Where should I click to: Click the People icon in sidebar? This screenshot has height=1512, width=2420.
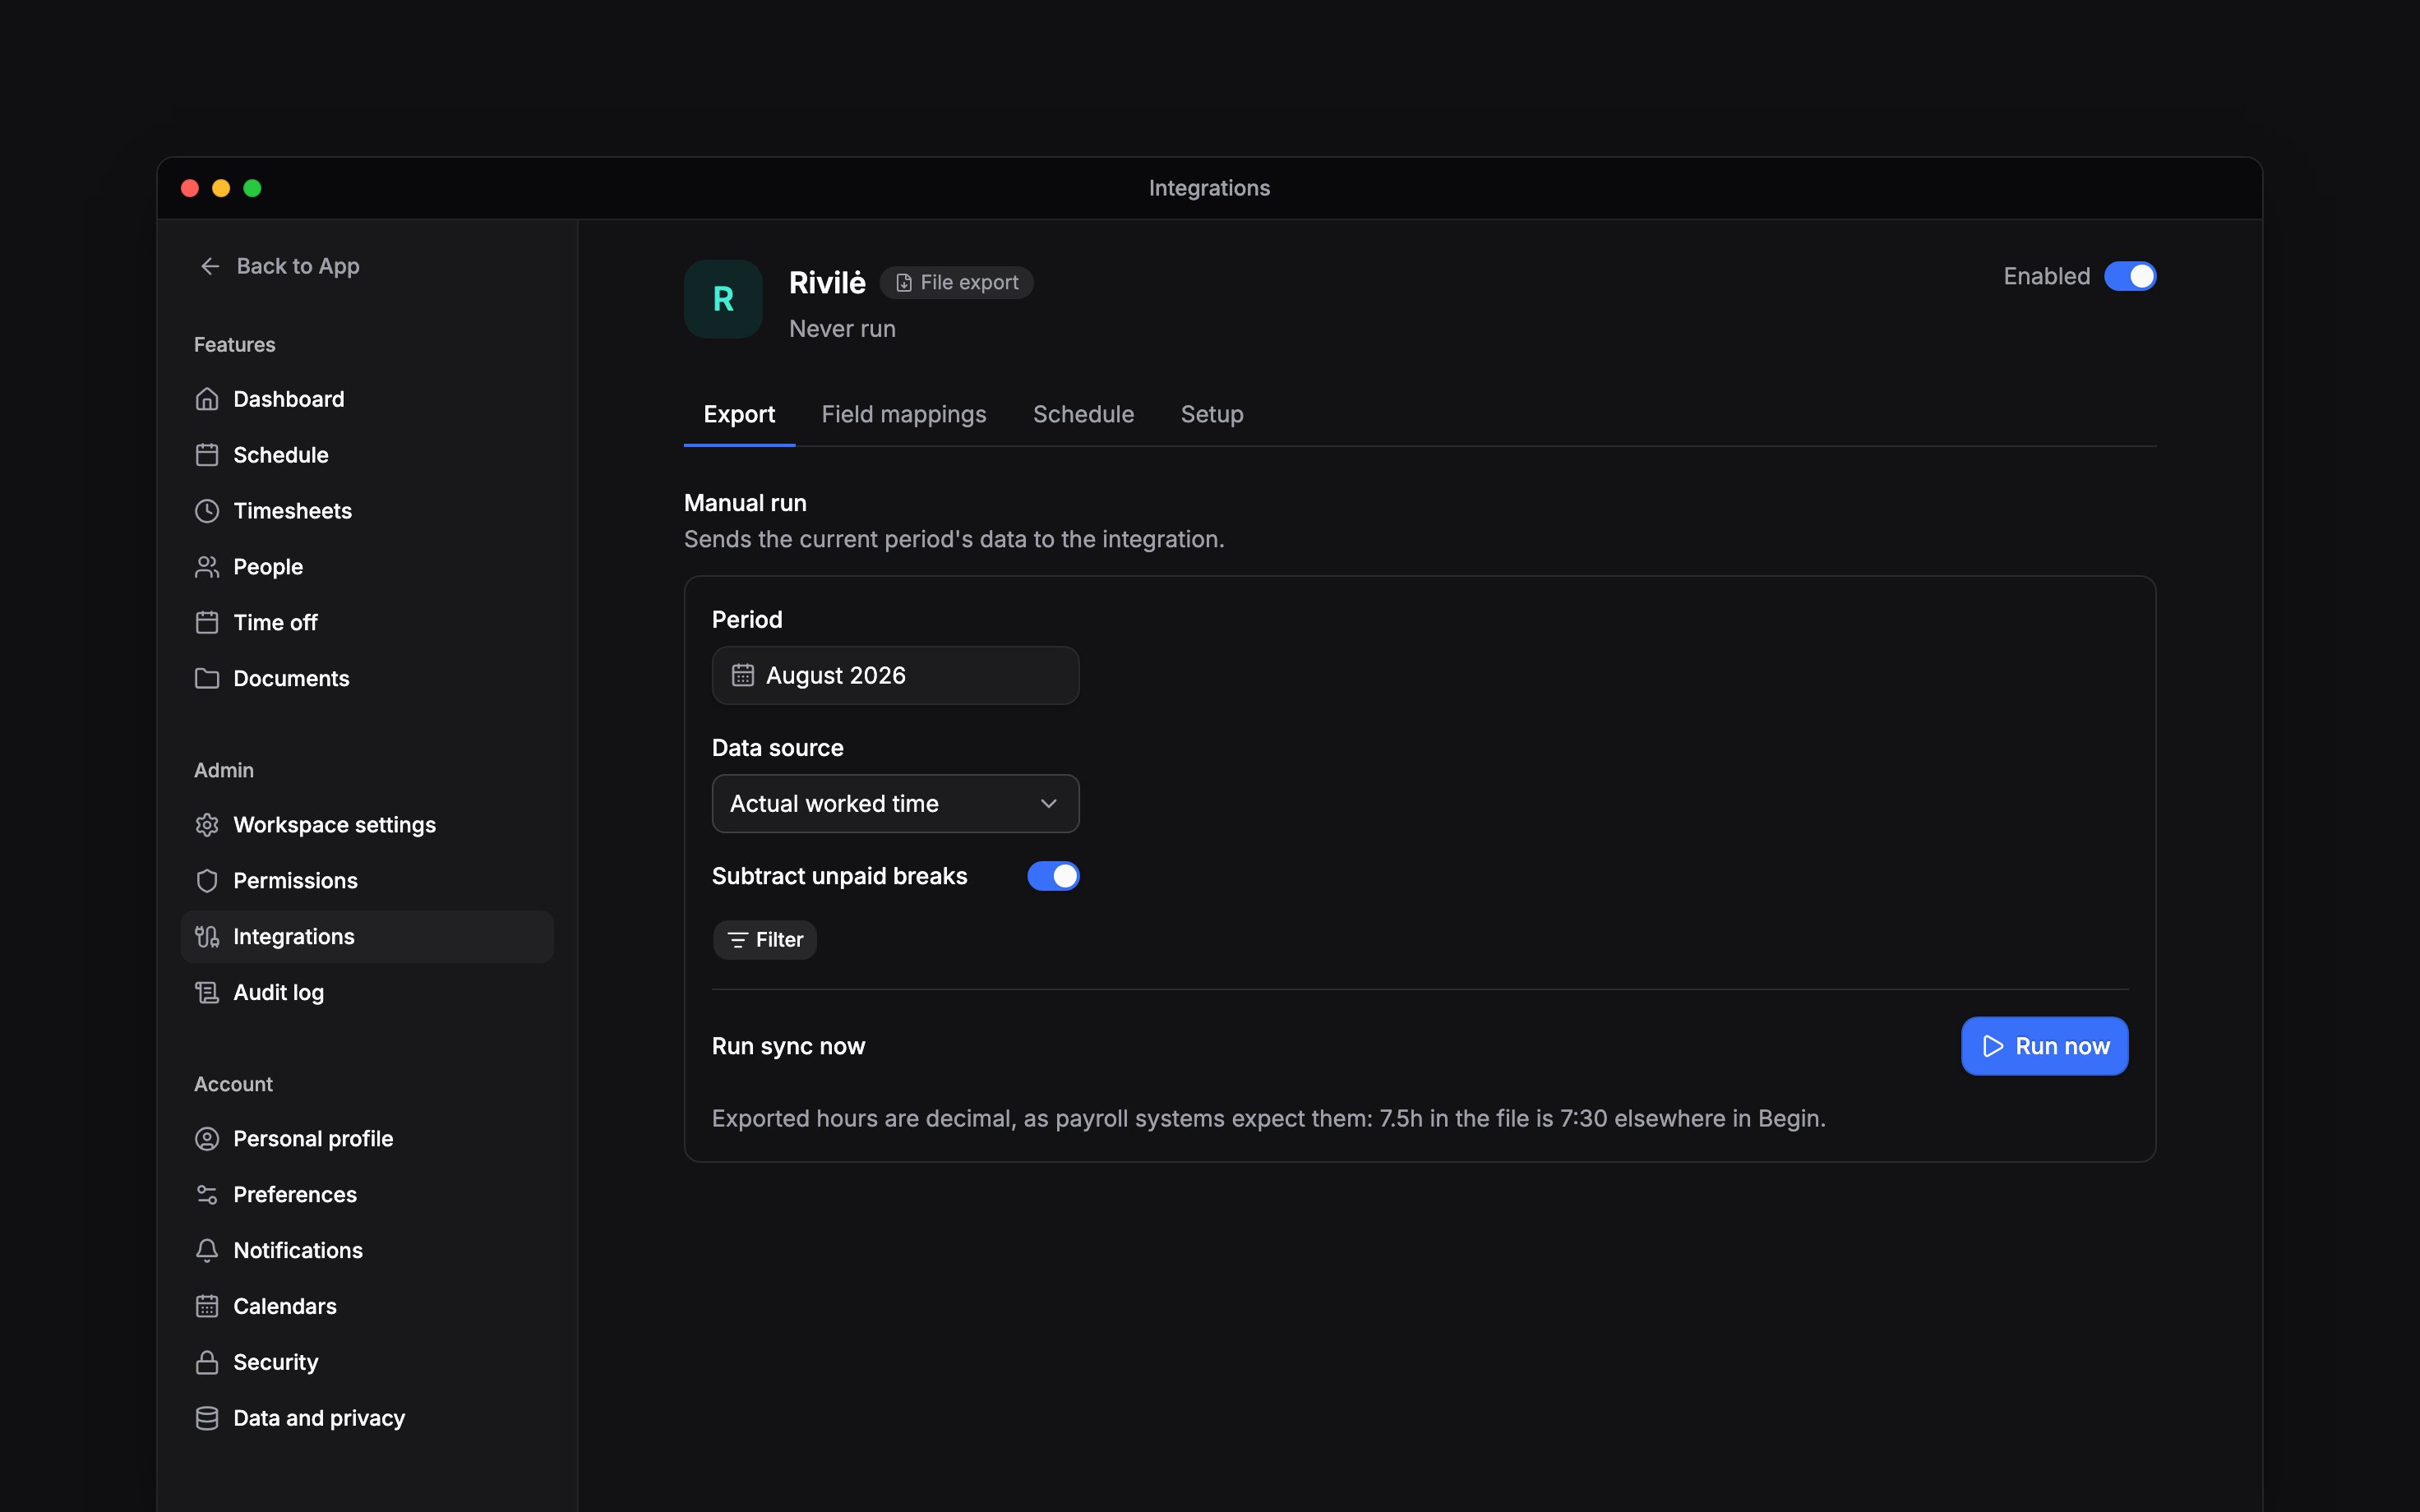207,567
